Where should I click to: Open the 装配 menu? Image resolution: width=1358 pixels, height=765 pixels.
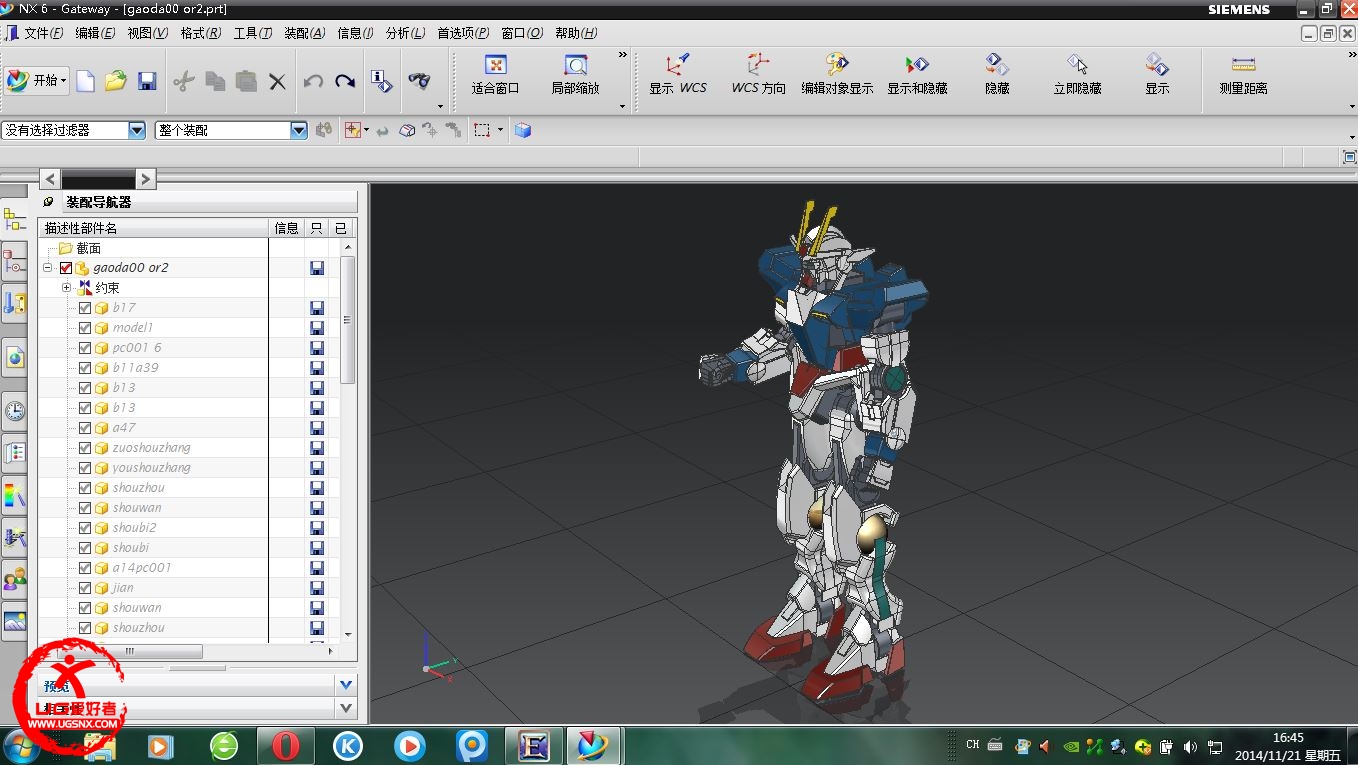point(304,33)
